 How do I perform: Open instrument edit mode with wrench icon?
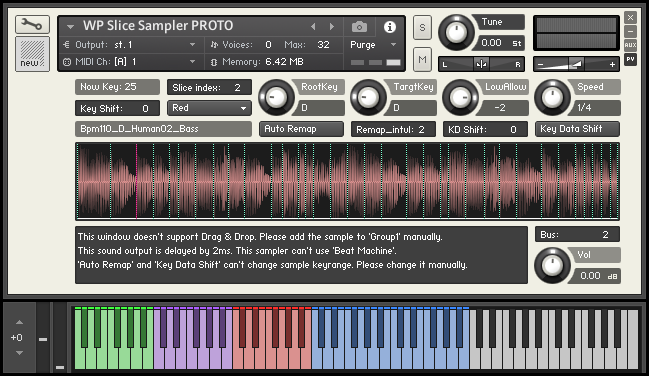(x=32, y=25)
